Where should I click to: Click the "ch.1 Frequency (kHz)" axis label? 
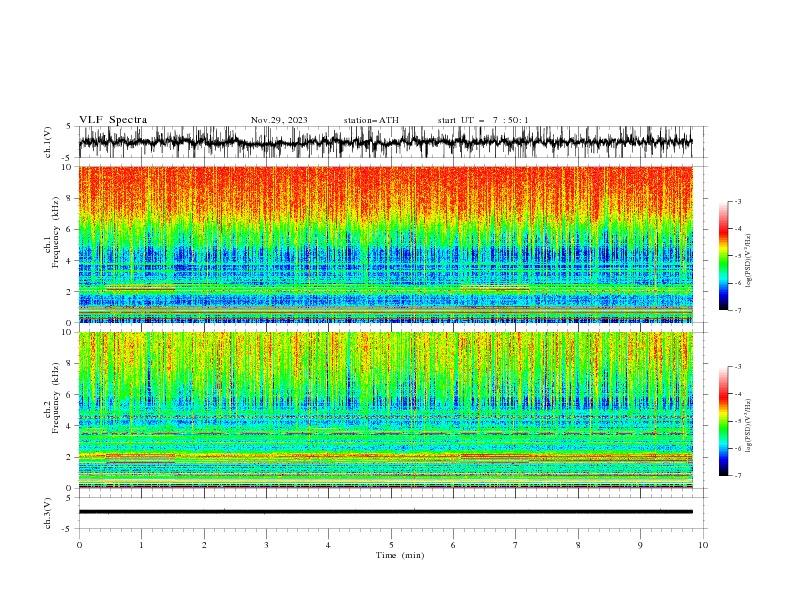[x=52, y=233]
